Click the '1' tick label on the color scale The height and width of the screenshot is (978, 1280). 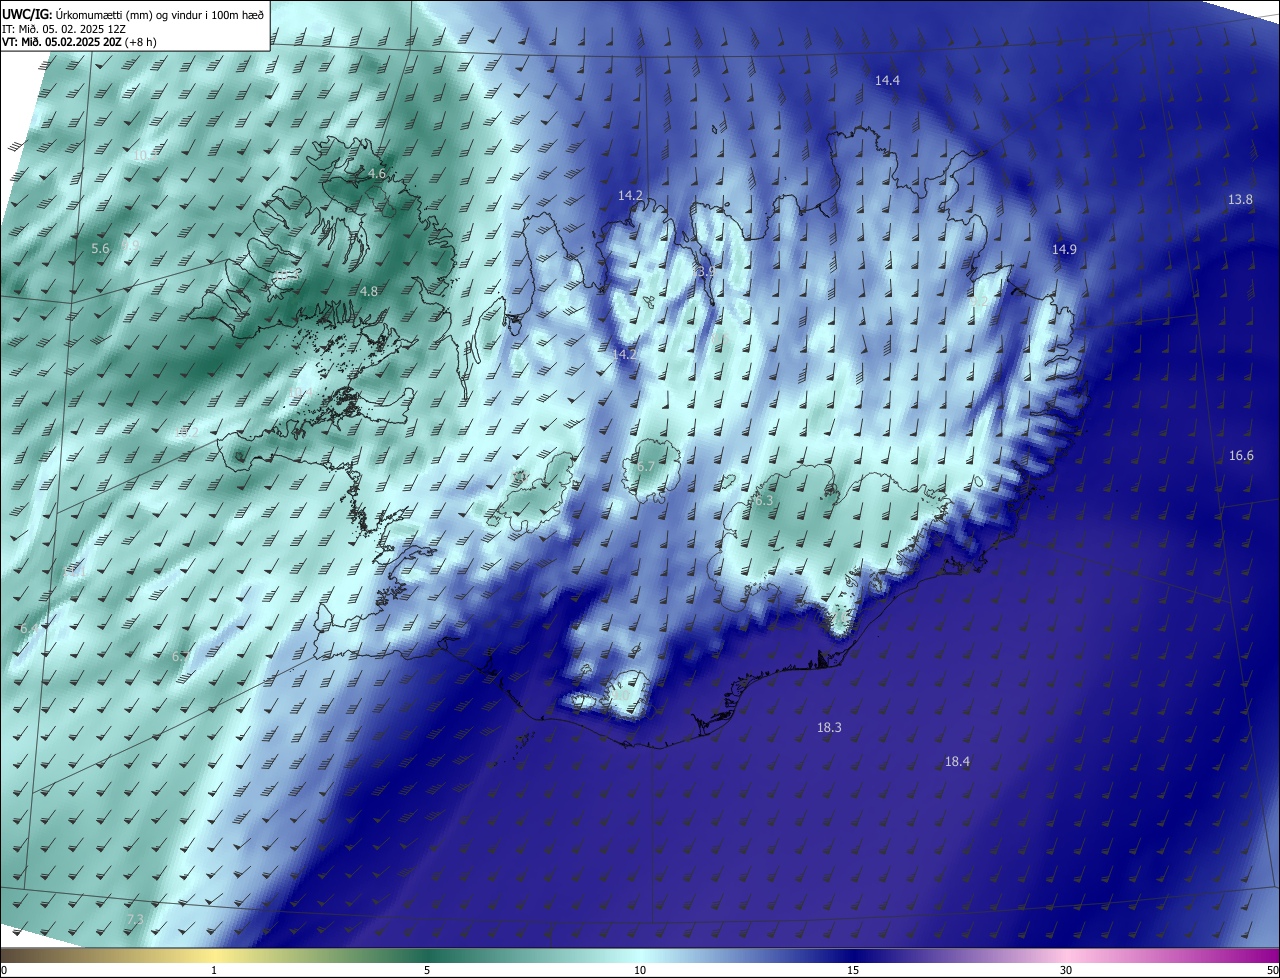214,970
